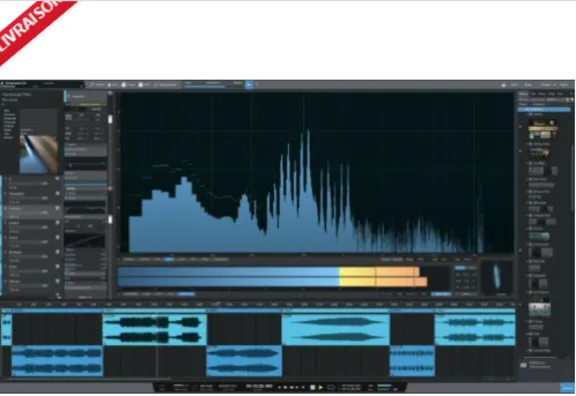Click the blue highlighted button in the top toolbar

[x=249, y=84]
